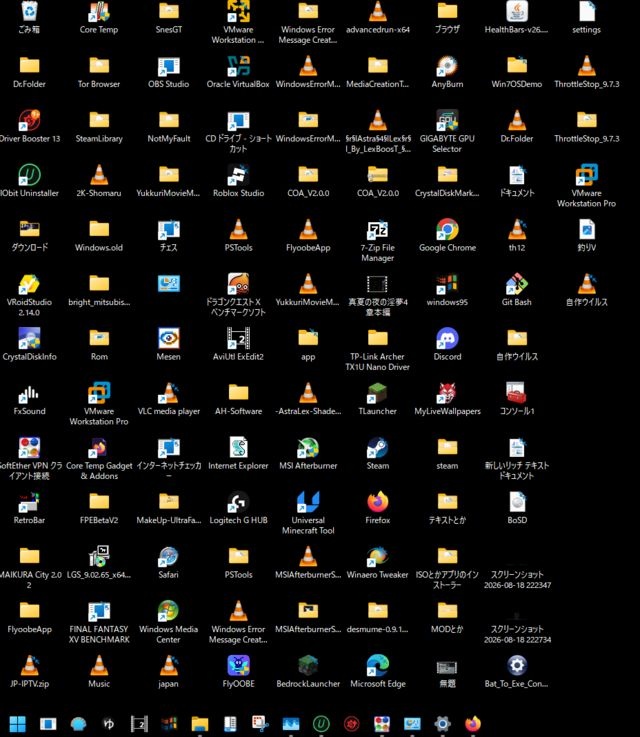Open TLauncher desktop shortcut
The width and height of the screenshot is (640, 737).
click(x=377, y=393)
